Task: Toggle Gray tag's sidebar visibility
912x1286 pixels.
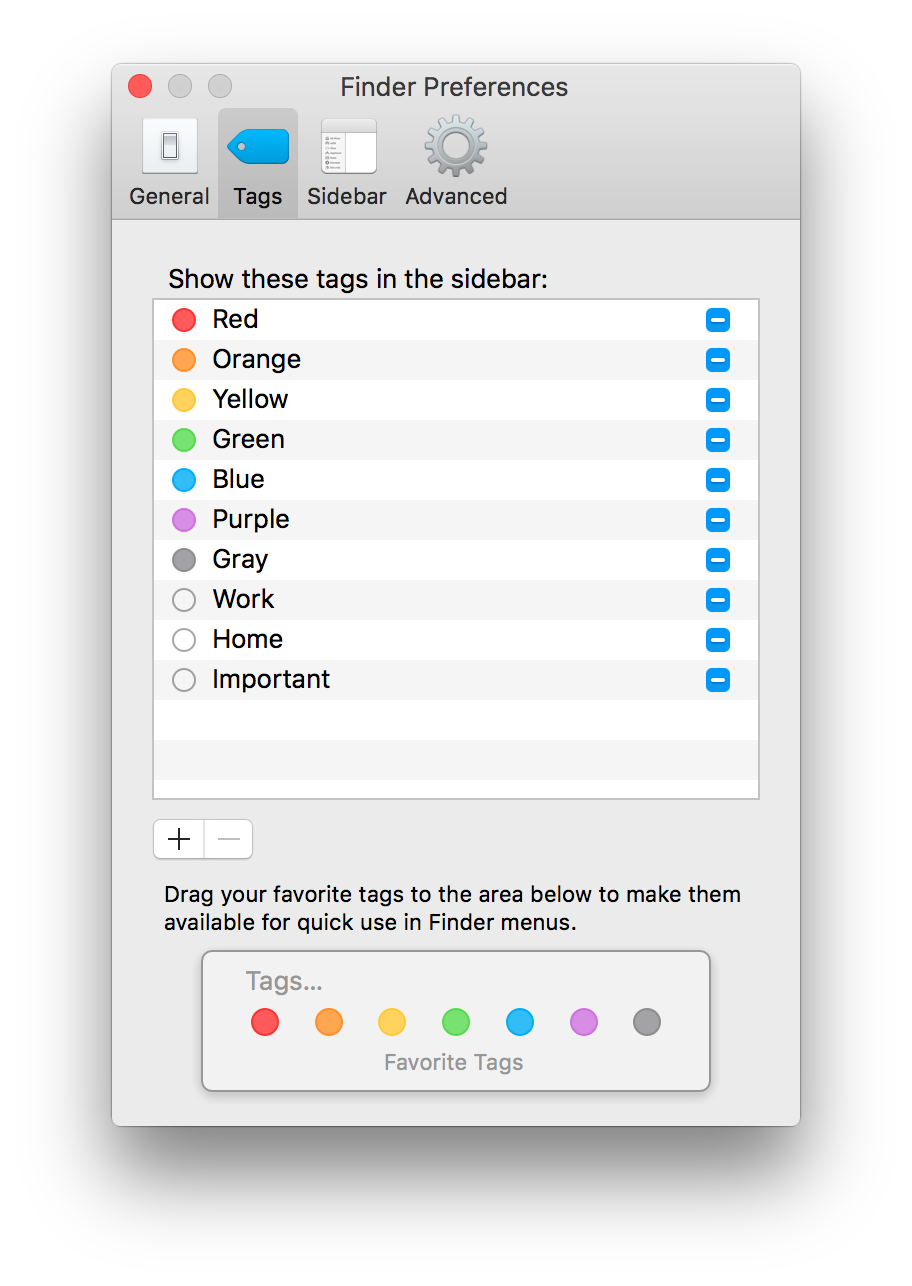Action: click(x=718, y=559)
